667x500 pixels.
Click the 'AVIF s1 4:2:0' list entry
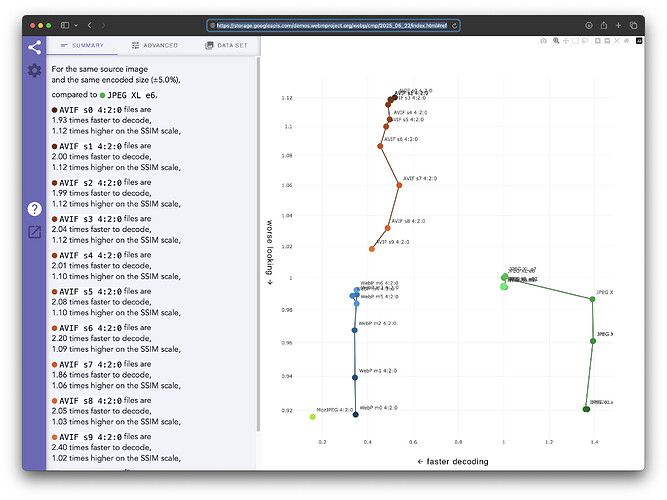[x=91, y=146]
